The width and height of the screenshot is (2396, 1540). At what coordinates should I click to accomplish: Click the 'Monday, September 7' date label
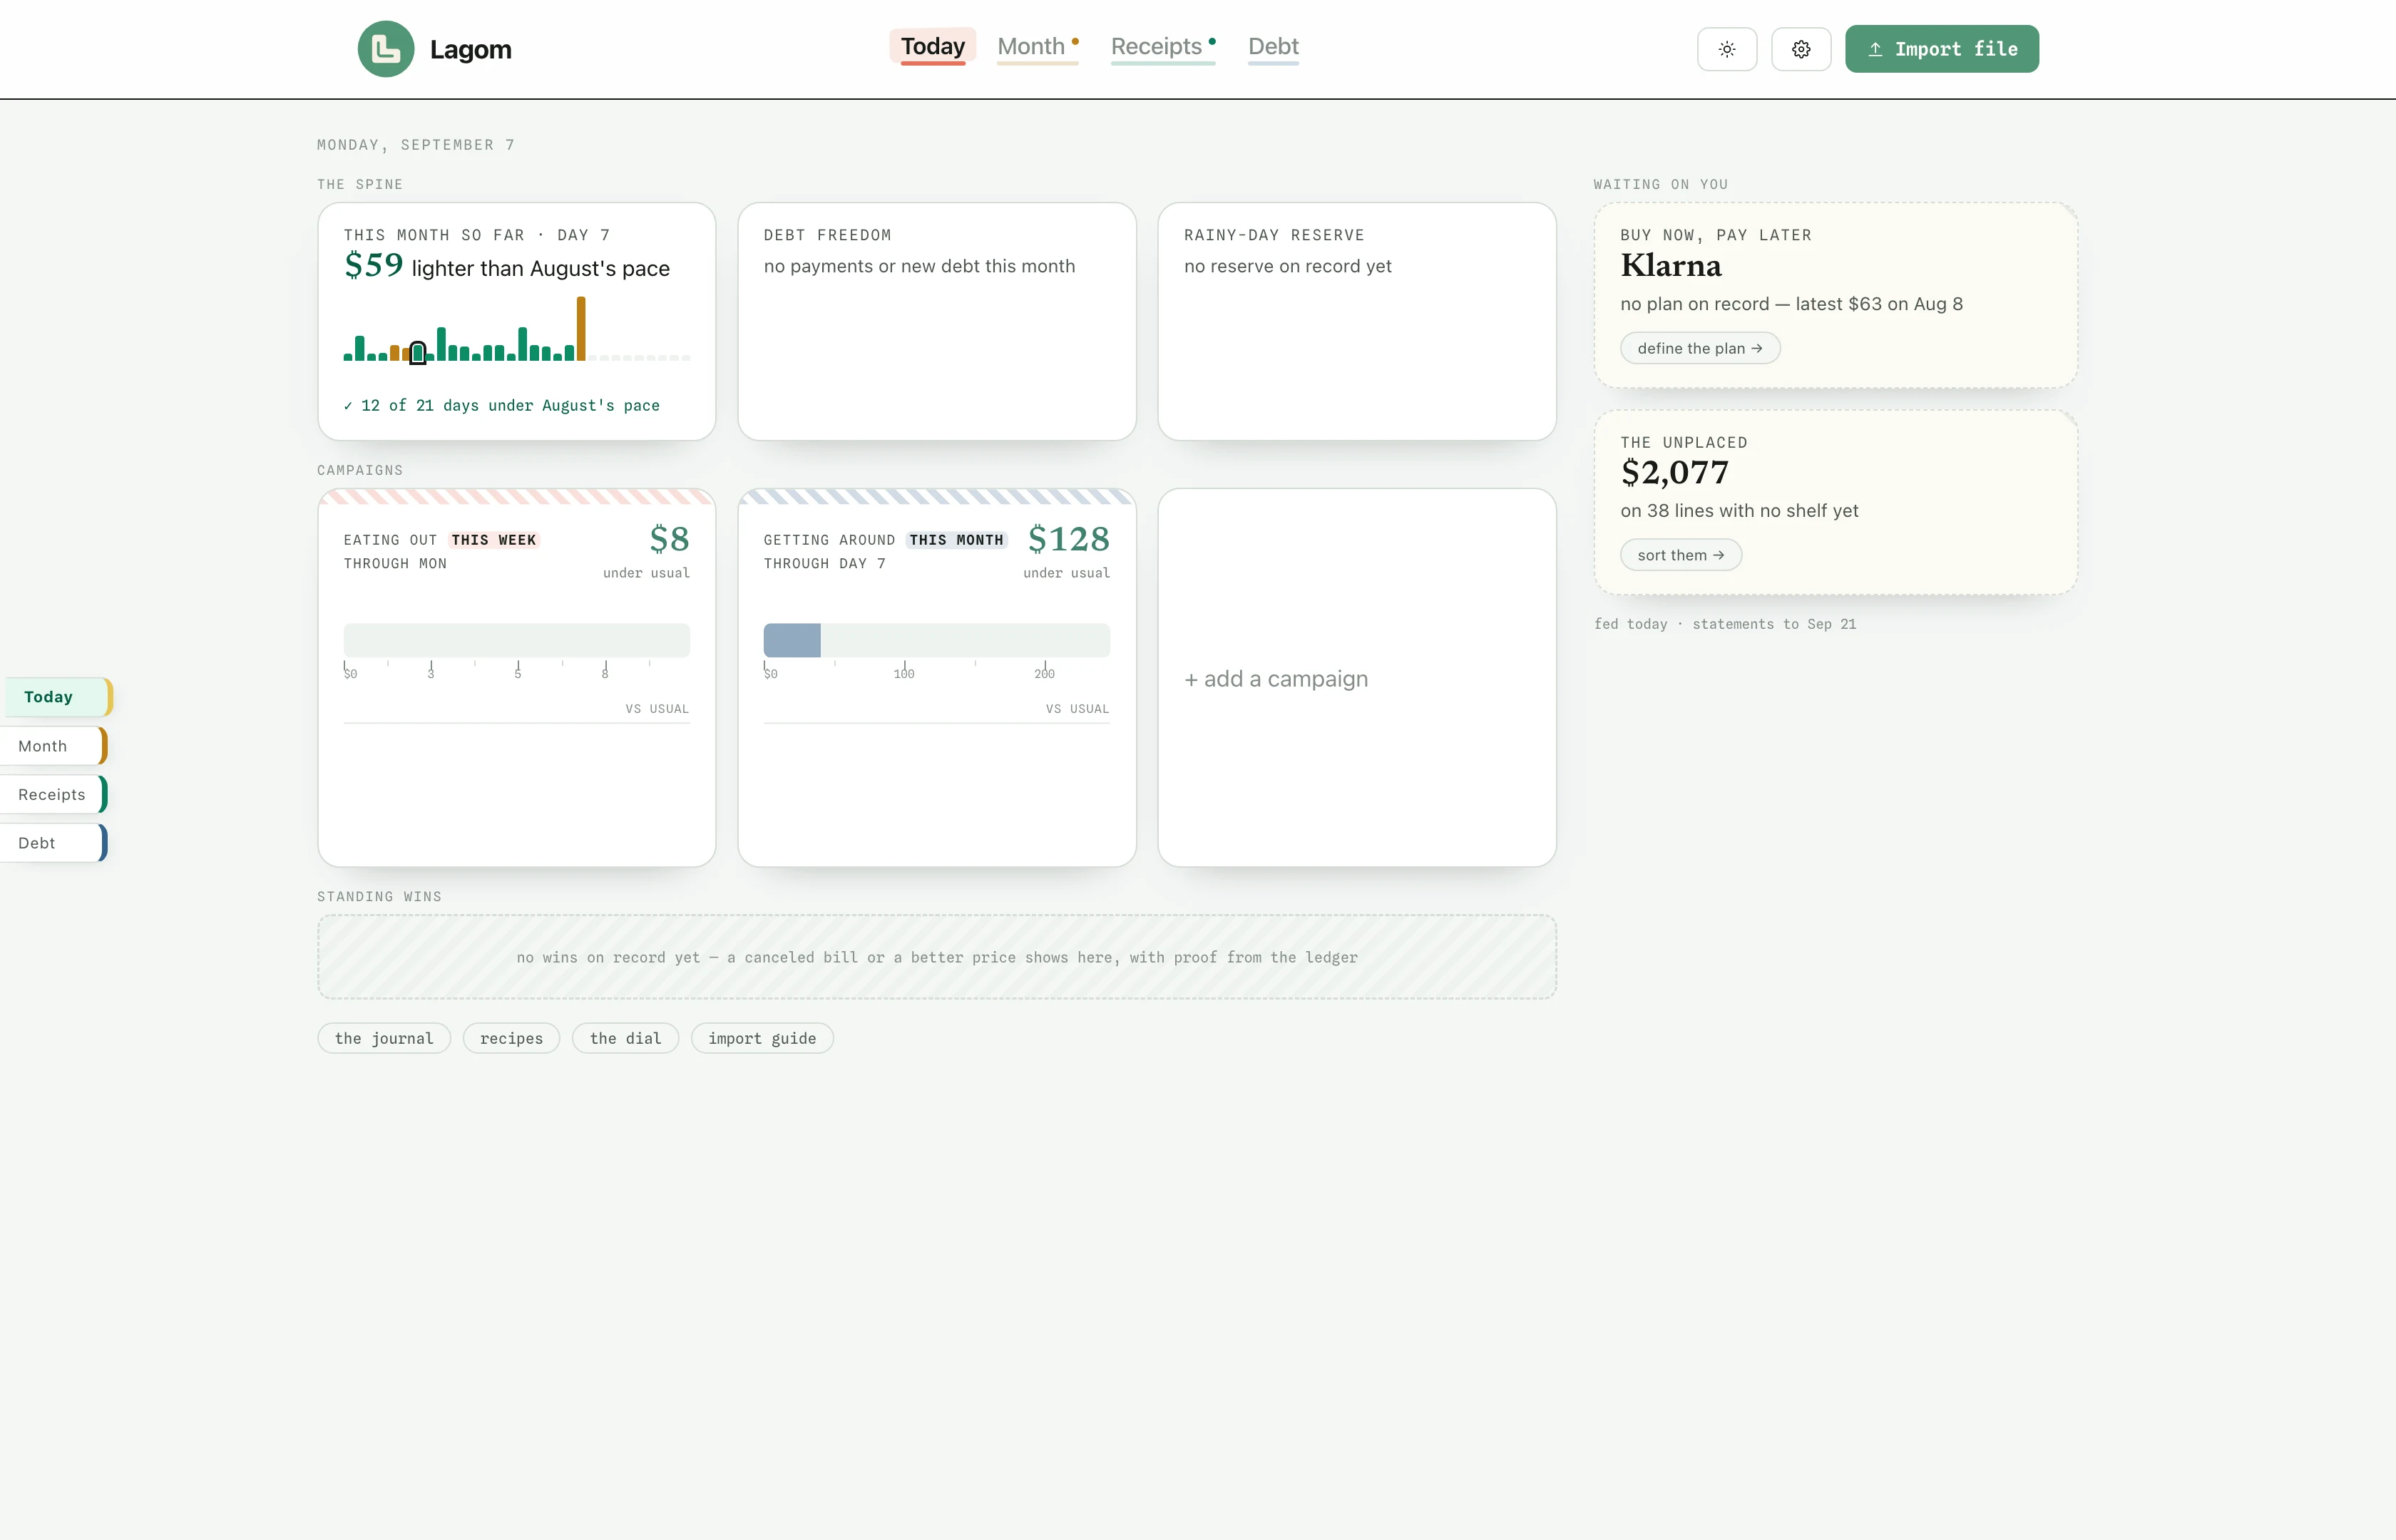pyautogui.click(x=416, y=145)
